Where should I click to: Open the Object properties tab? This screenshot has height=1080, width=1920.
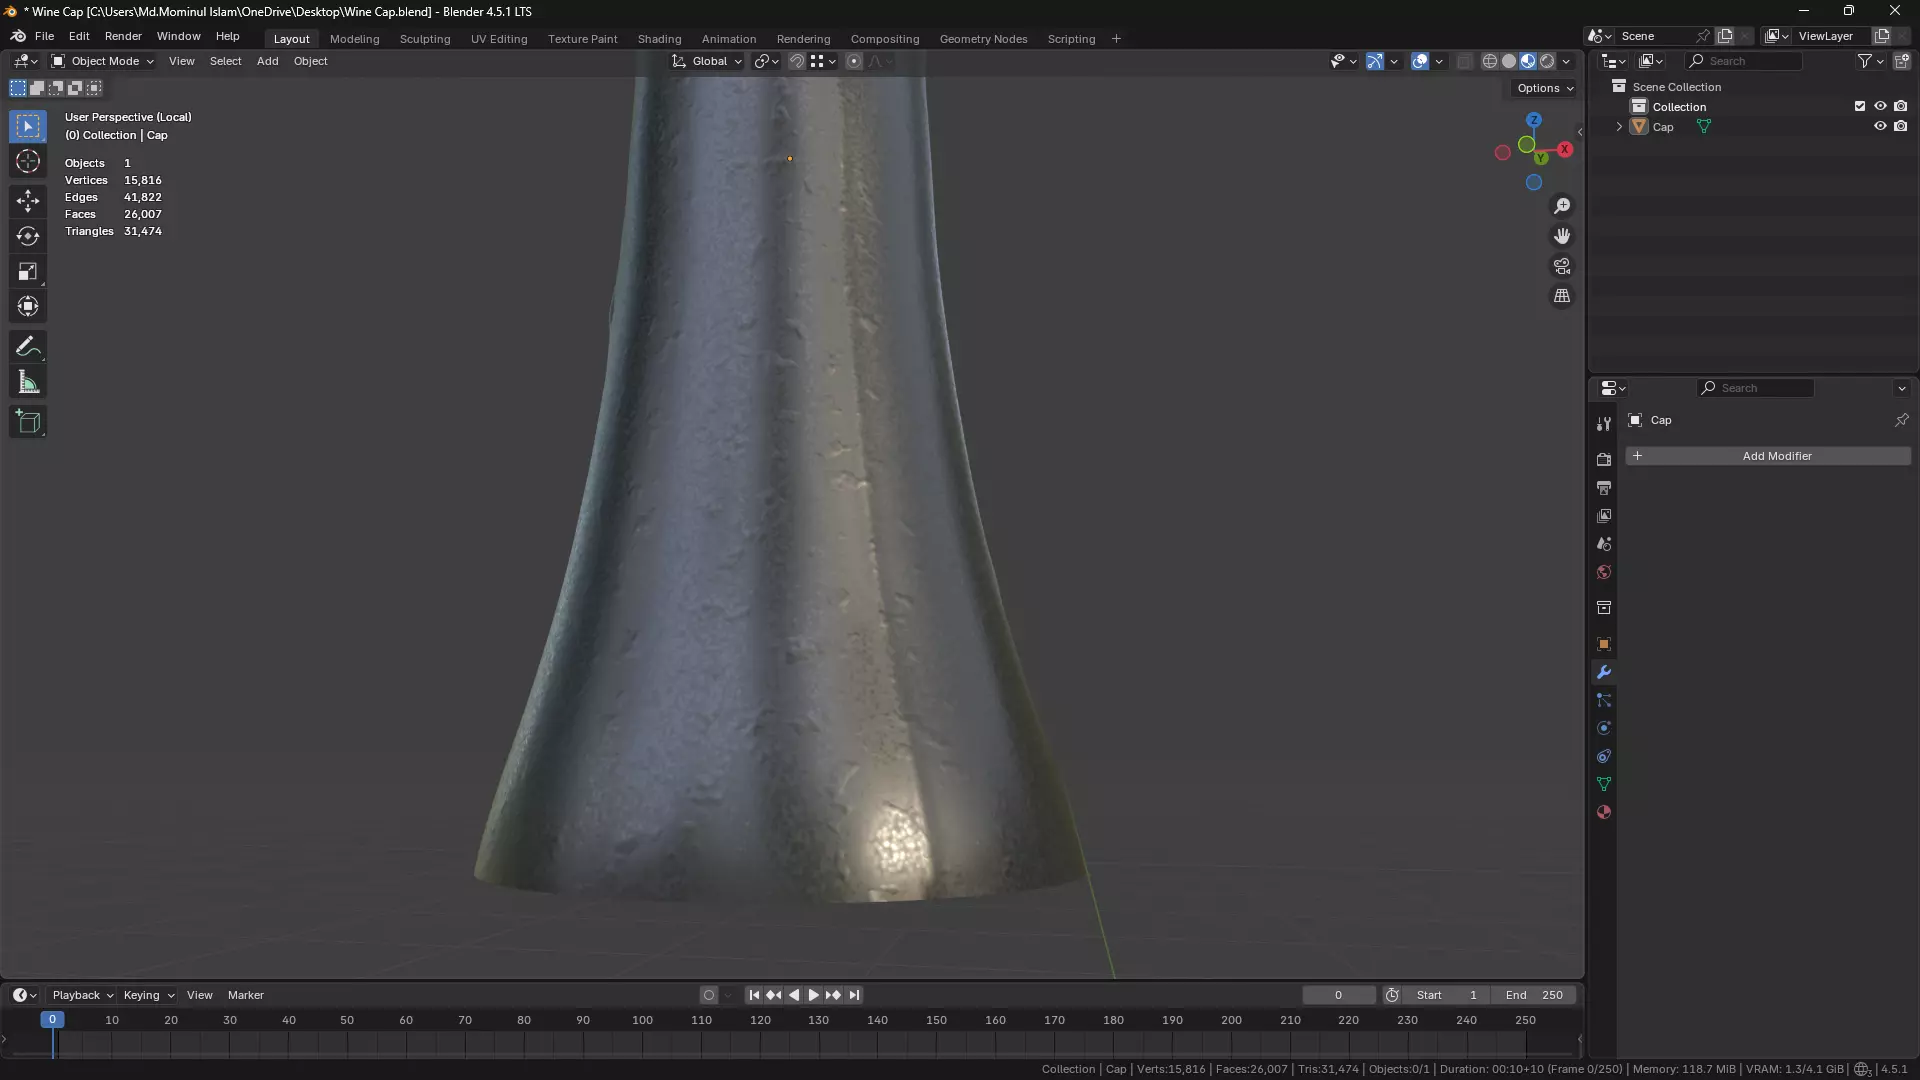(1604, 644)
